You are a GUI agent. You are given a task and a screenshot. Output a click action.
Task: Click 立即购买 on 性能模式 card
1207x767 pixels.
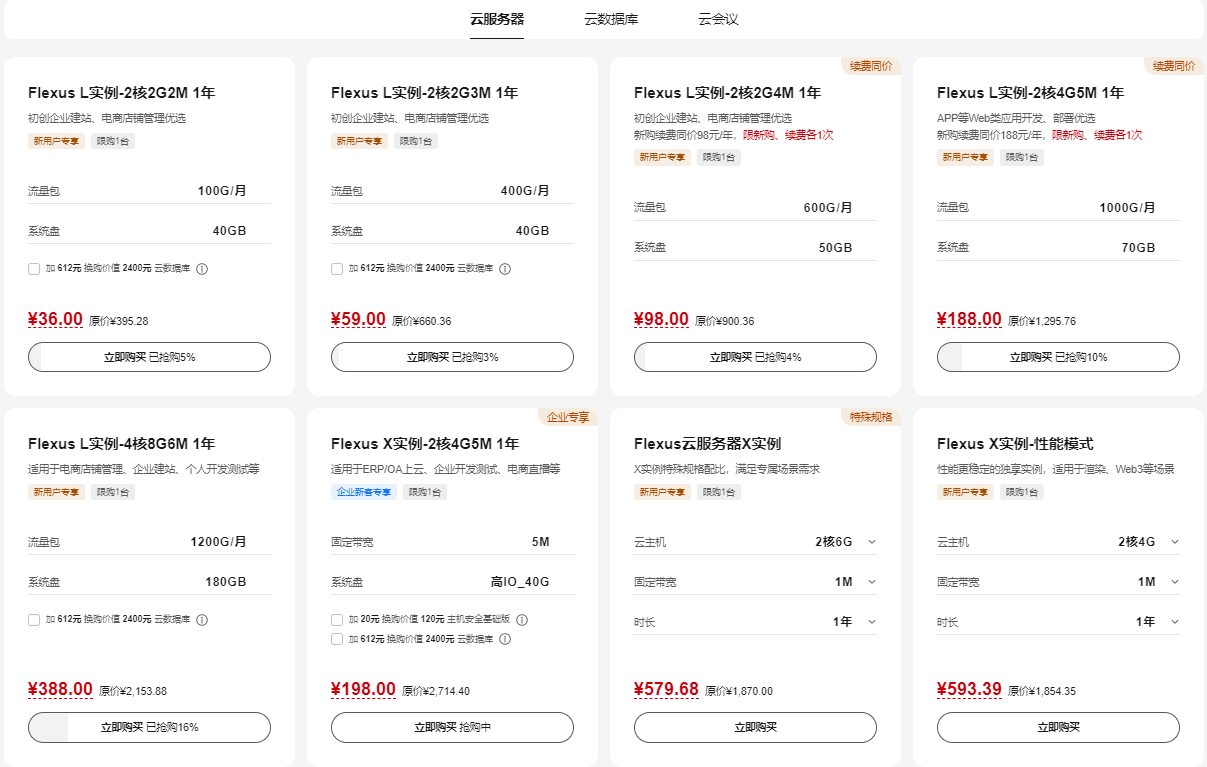coord(1058,727)
